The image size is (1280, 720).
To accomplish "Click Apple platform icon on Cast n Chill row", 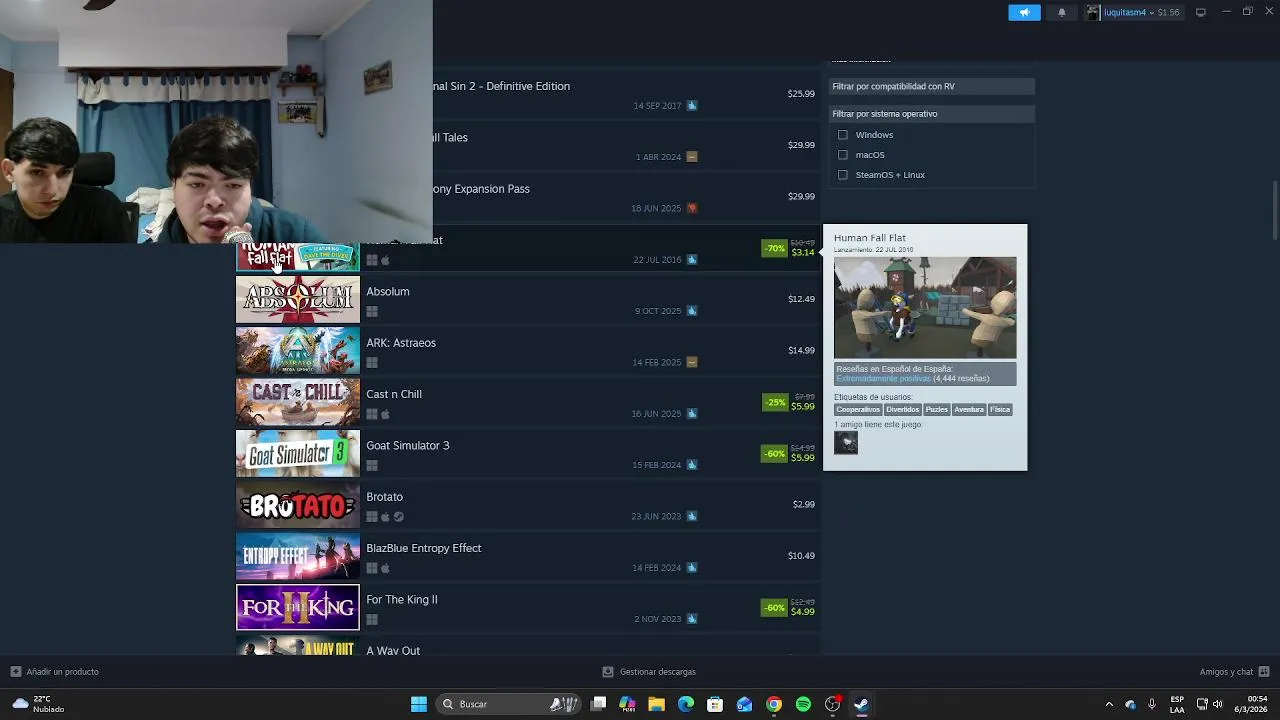I will click(385, 414).
